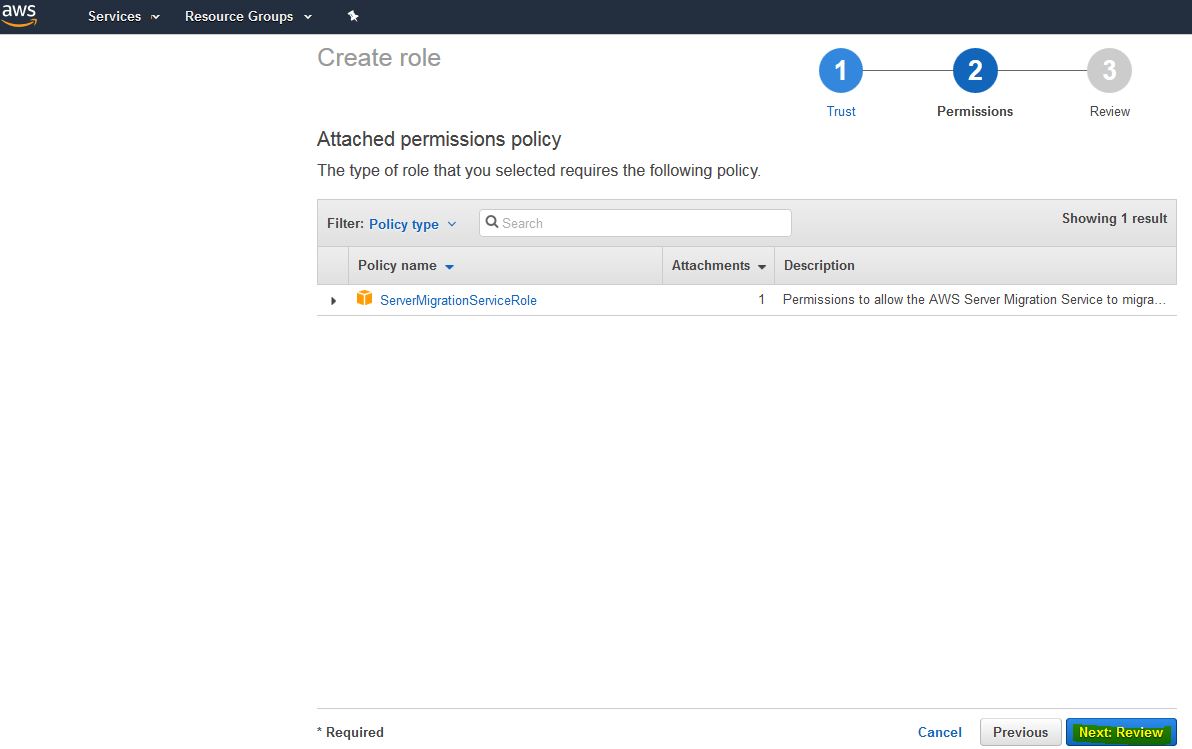This screenshot has width=1192, height=749.
Task: Click the Trust step label
Action: tap(840, 111)
